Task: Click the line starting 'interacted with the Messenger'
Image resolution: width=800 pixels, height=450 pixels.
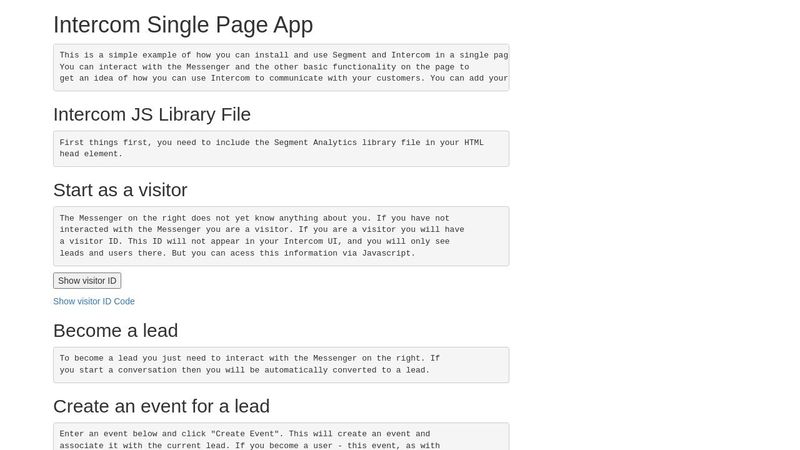Action: (262, 229)
